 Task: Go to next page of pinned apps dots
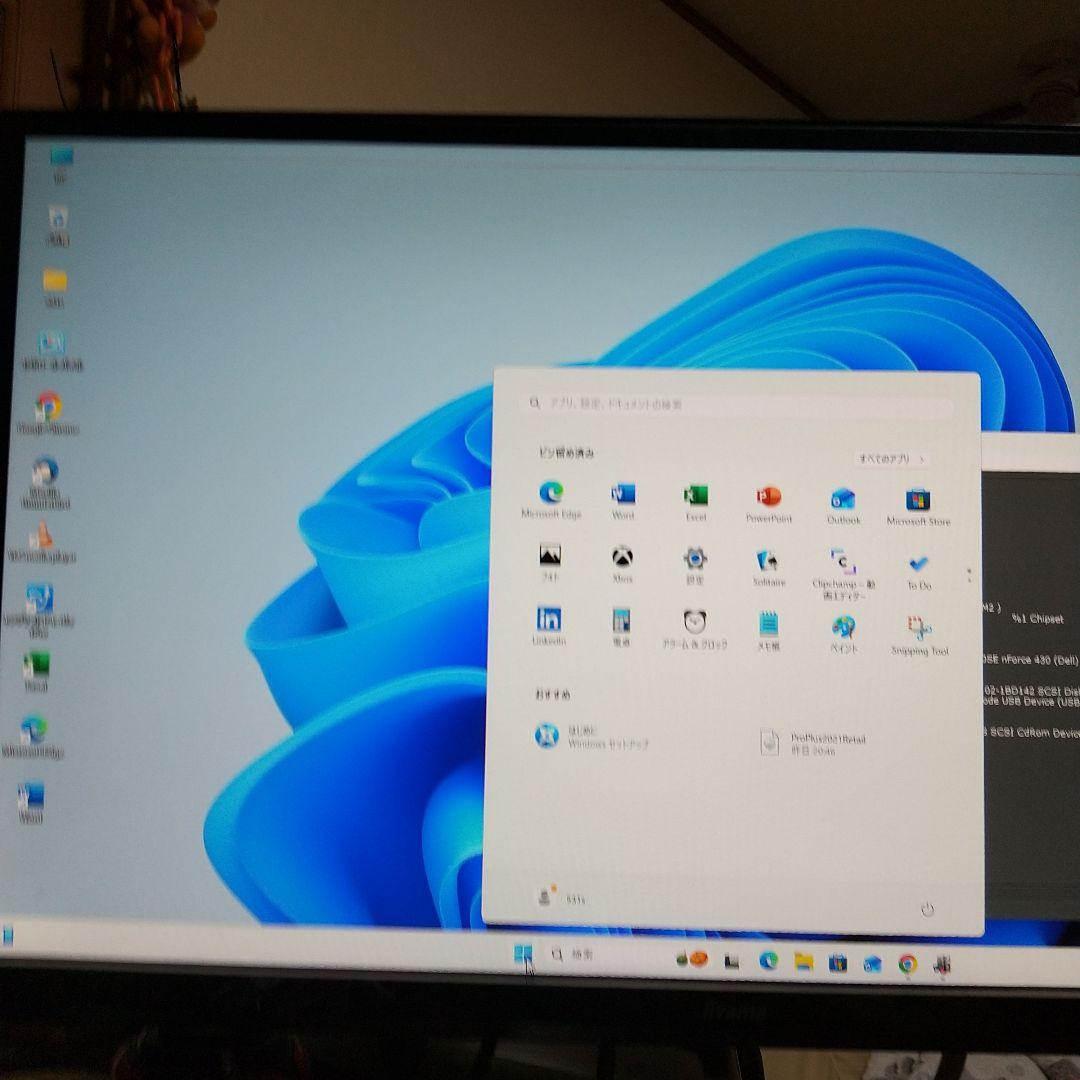[969, 580]
